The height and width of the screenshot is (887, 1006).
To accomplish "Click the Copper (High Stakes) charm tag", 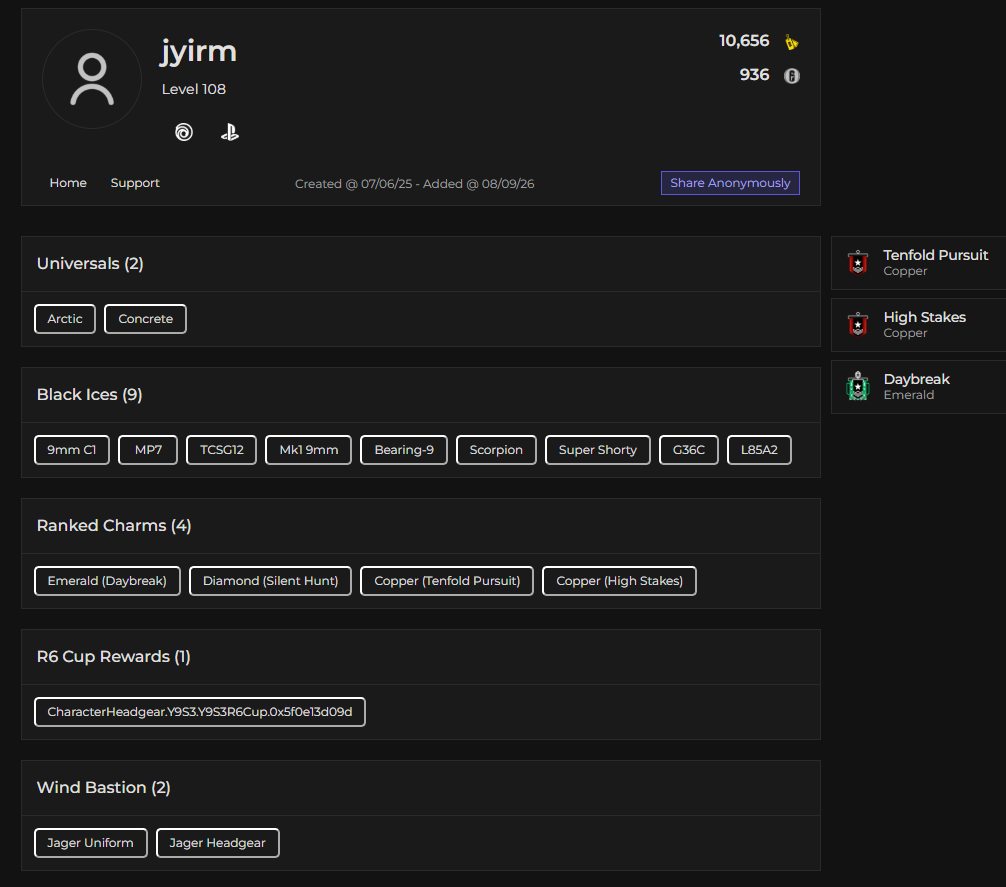I will click(x=619, y=580).
